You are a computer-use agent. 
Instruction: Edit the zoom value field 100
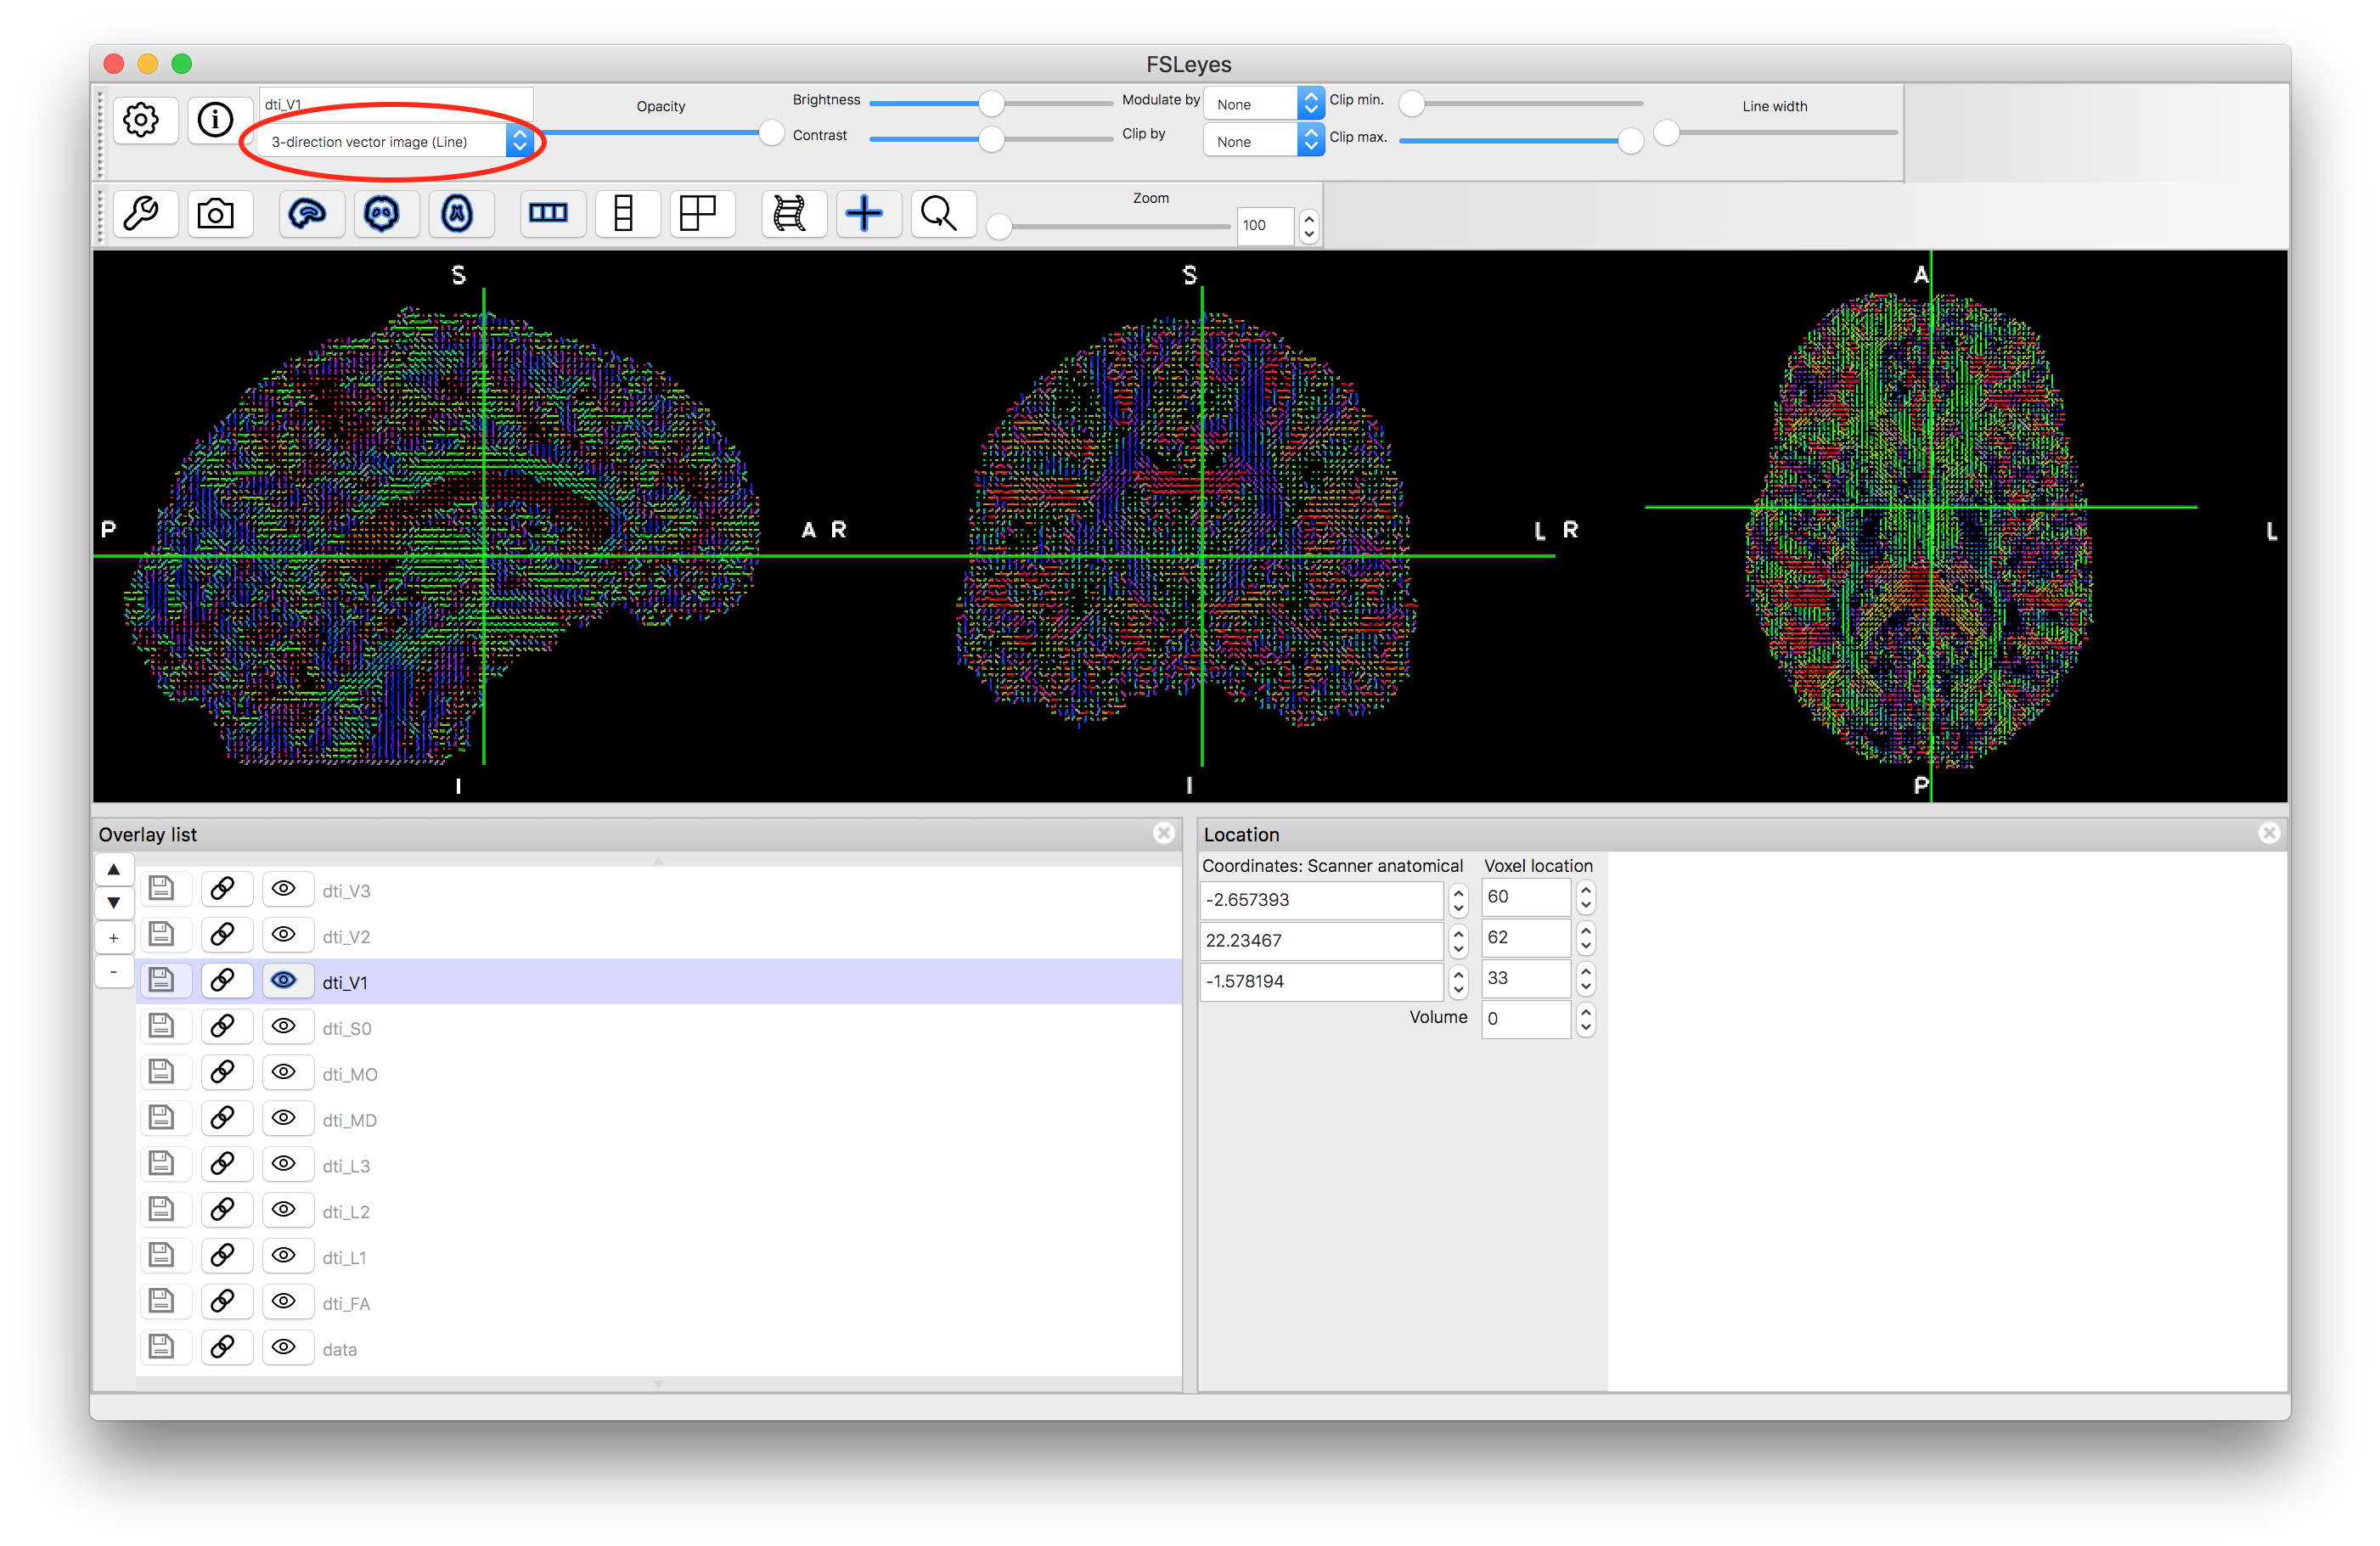pyautogui.click(x=1266, y=226)
